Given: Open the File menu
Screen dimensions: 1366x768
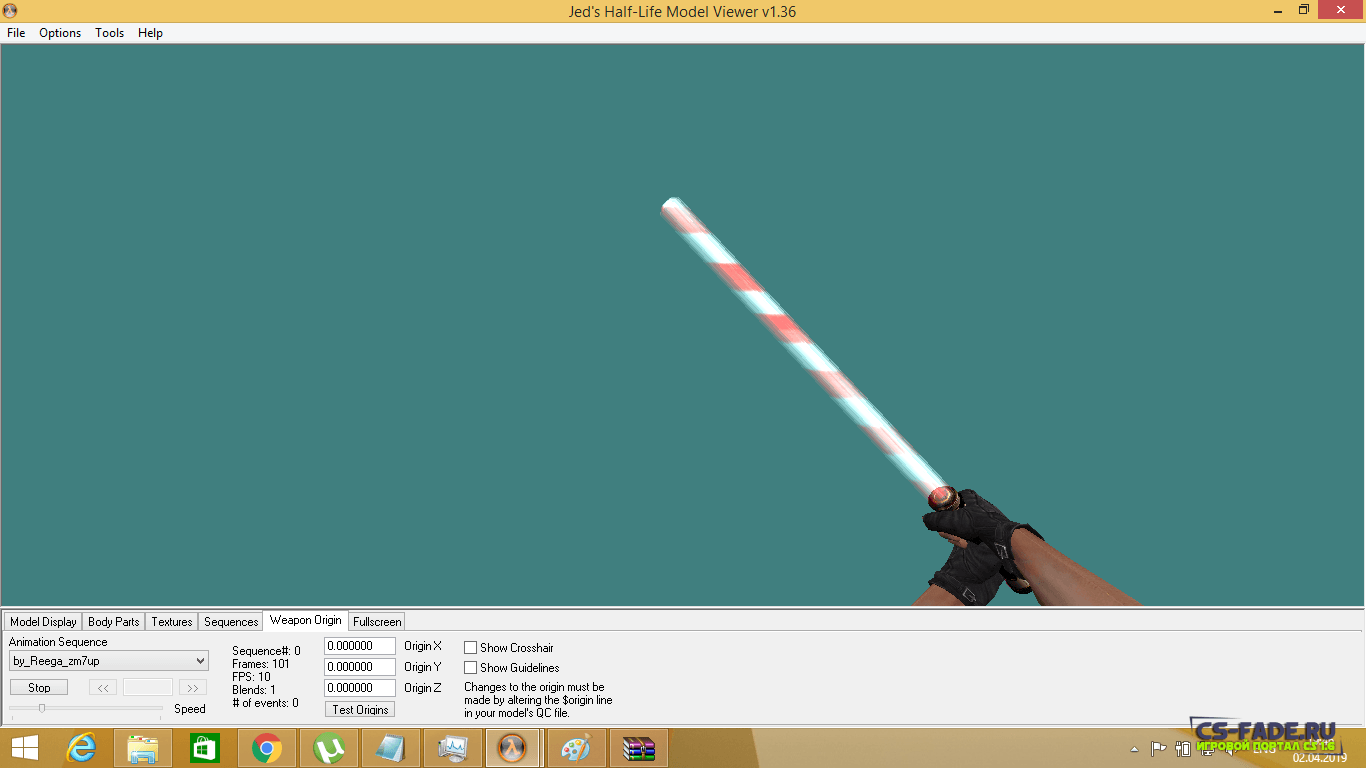Looking at the screenshot, I should click(16, 33).
